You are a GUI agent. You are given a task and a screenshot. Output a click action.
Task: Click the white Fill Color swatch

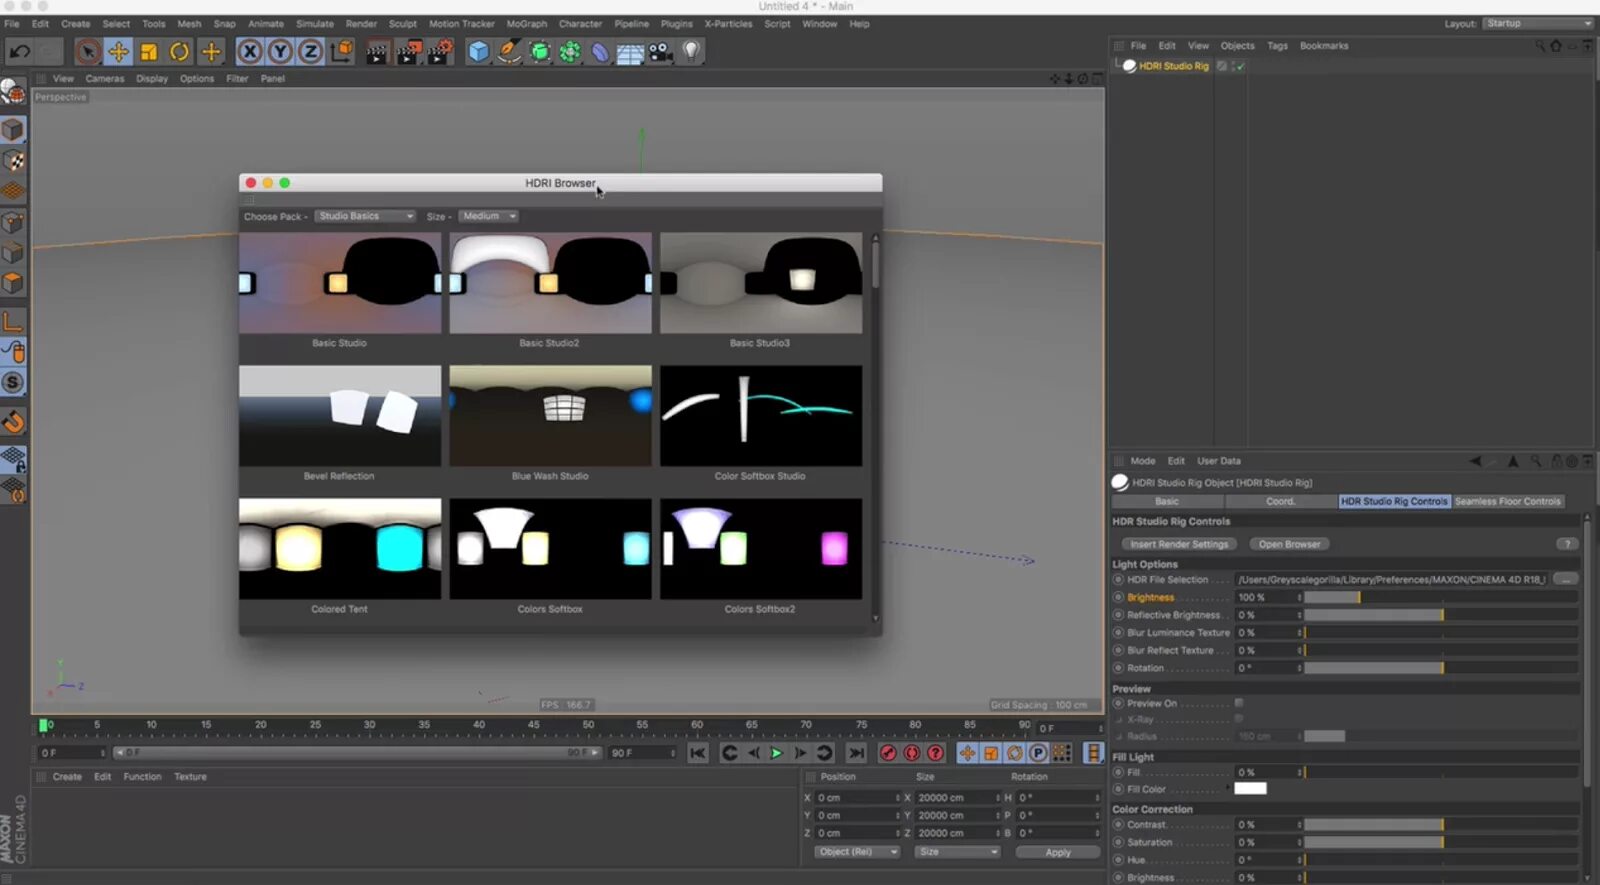[1250, 789]
